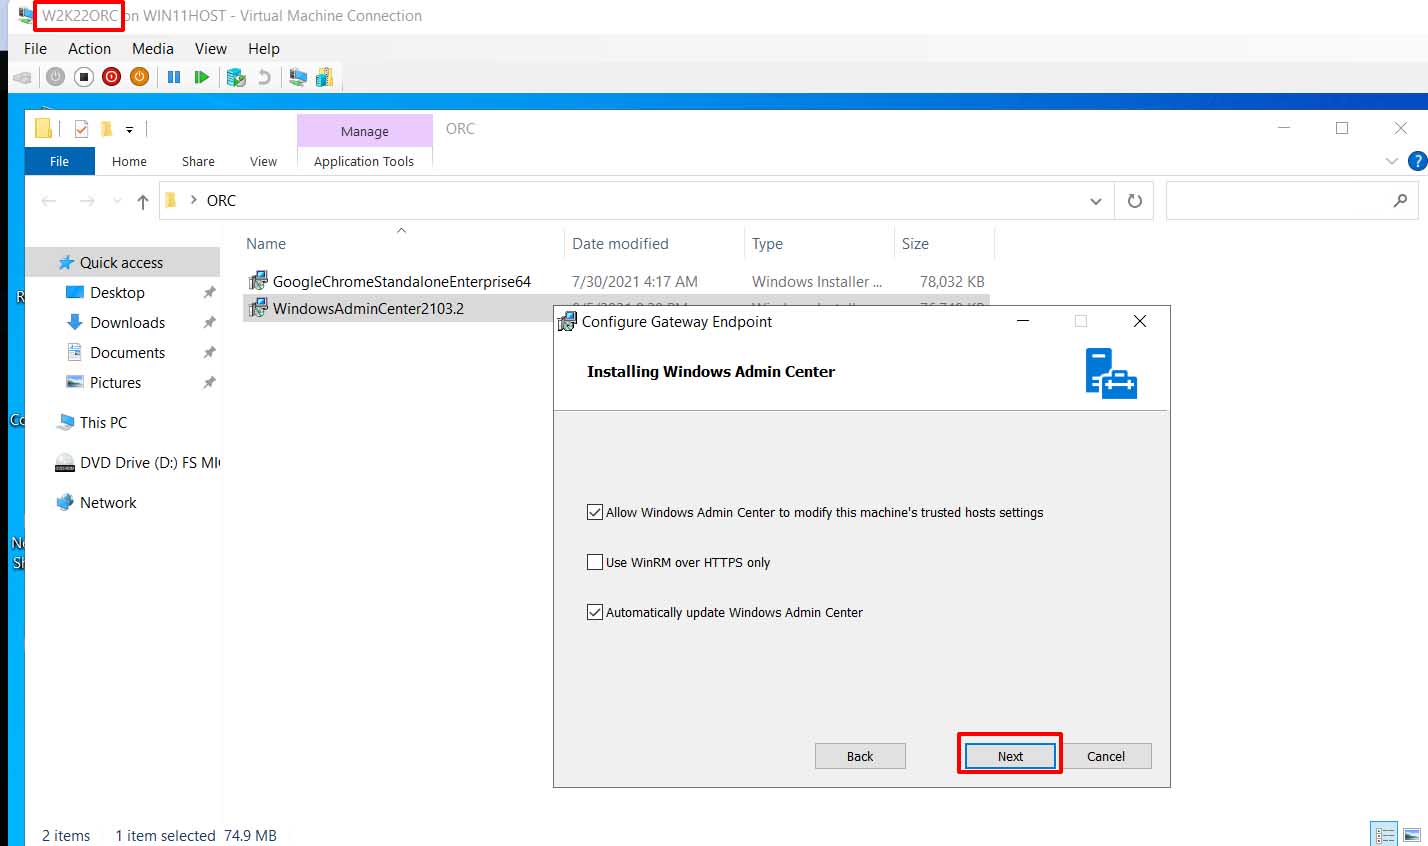Click the Properties checkmark icon in Quick Access Toolbar
This screenshot has width=1428, height=846.
coord(81,129)
